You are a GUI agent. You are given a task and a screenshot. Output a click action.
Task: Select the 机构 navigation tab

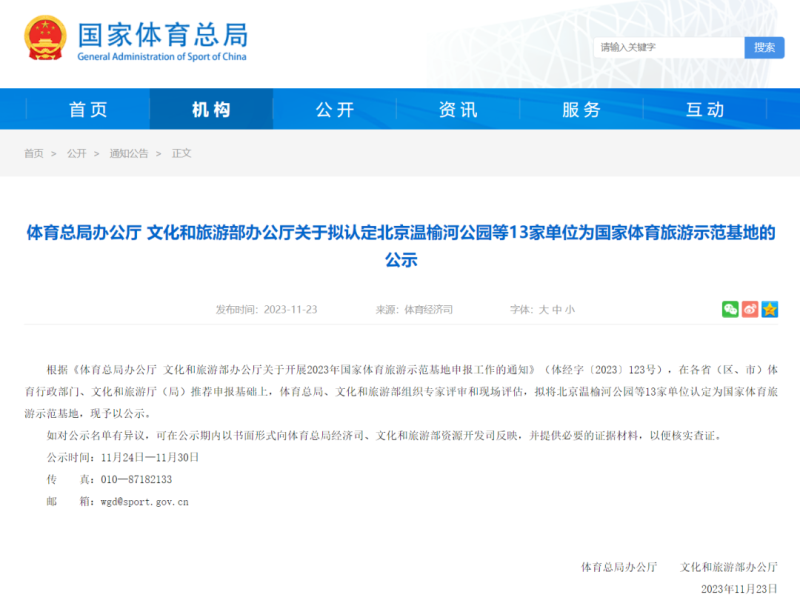pos(211,110)
